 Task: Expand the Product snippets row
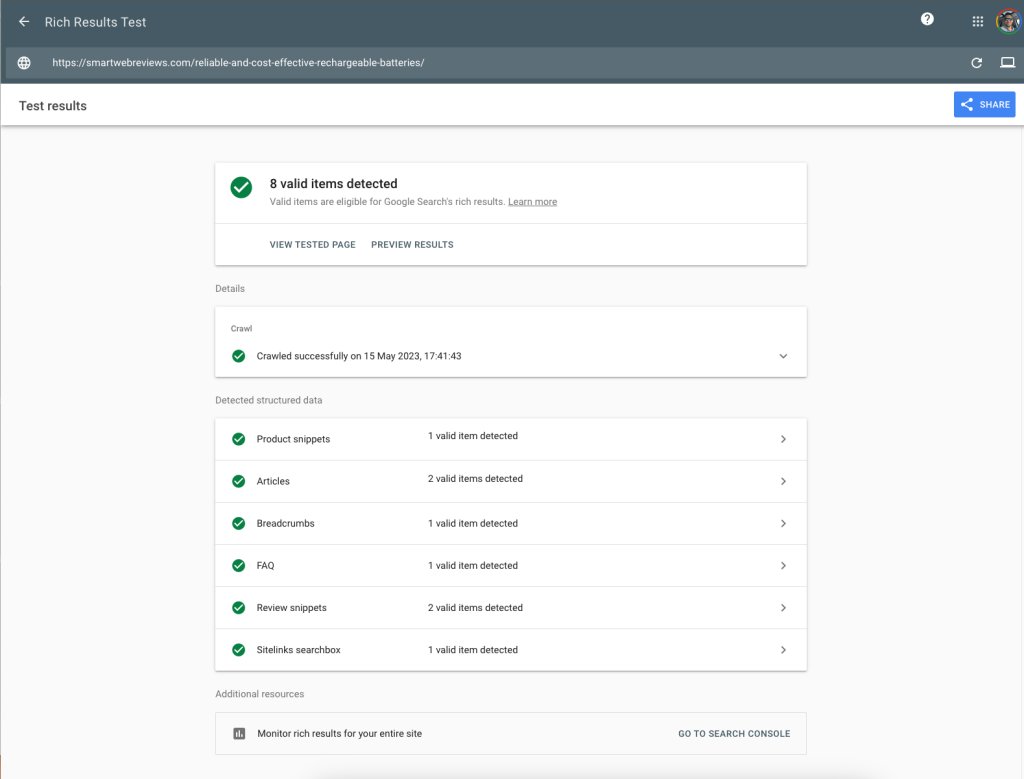pos(783,439)
